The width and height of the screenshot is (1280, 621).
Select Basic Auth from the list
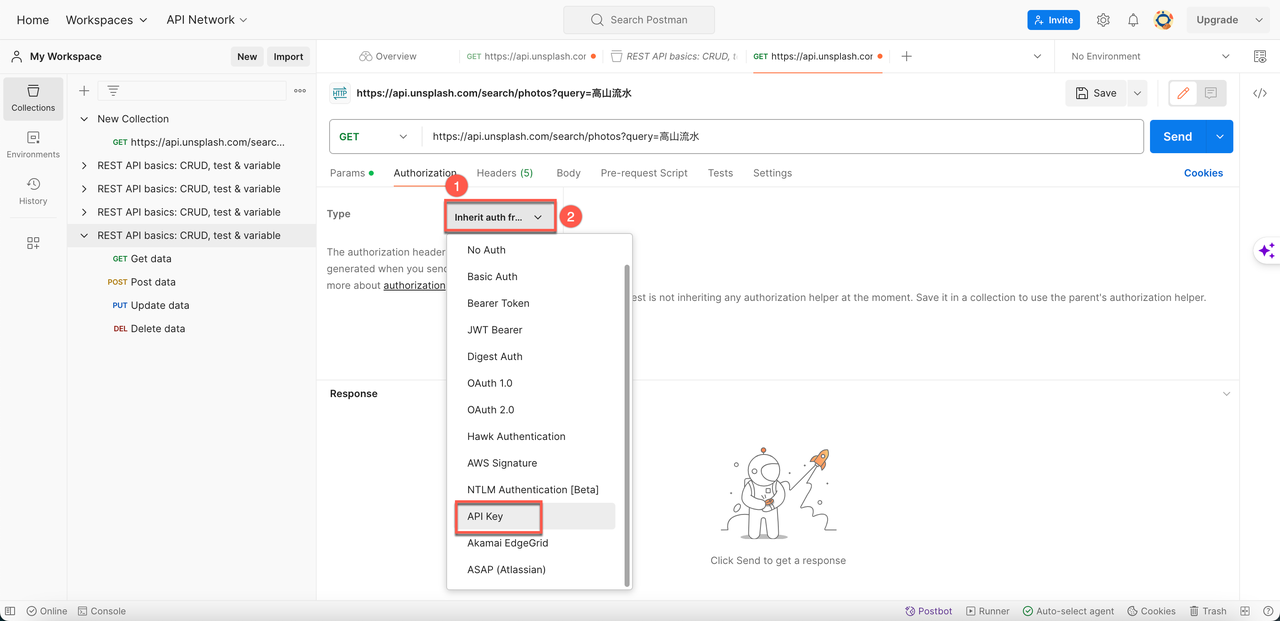pos(492,277)
